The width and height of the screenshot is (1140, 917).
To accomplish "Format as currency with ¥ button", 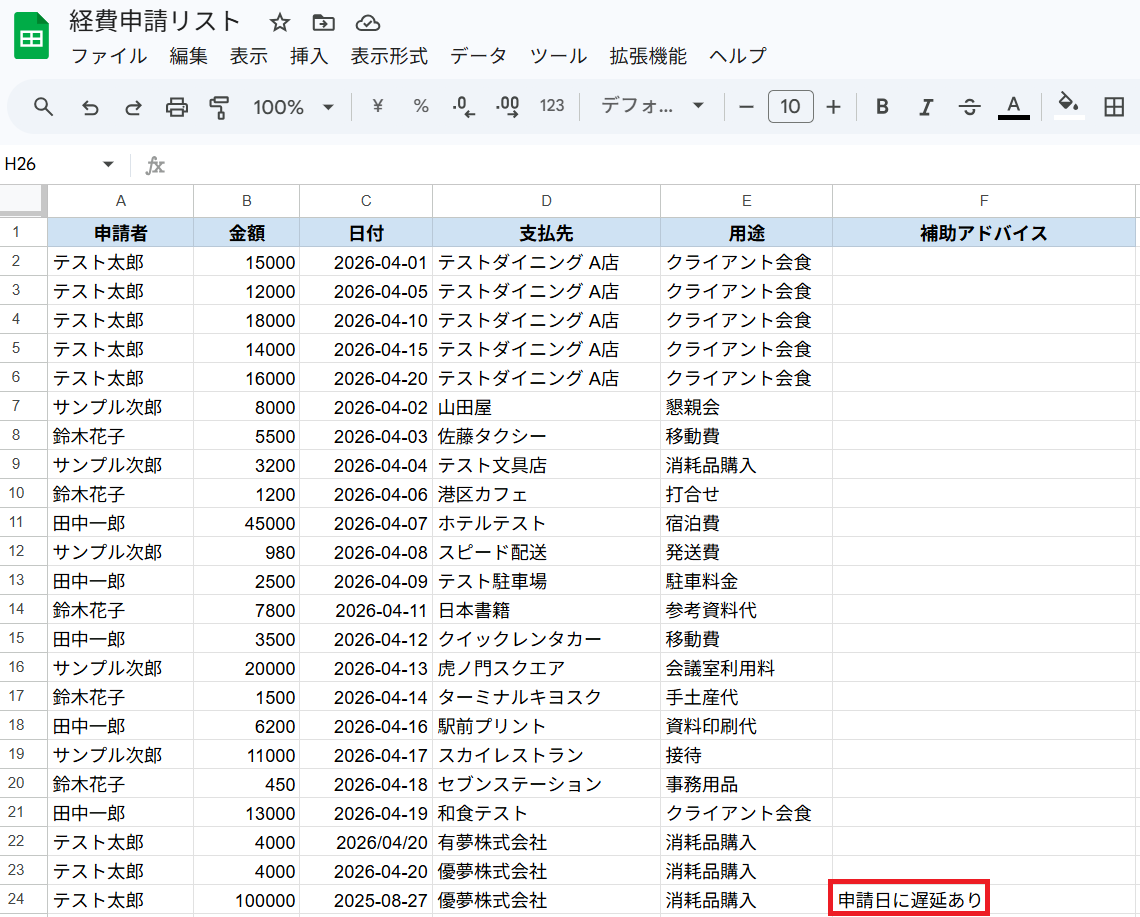I will point(377,106).
